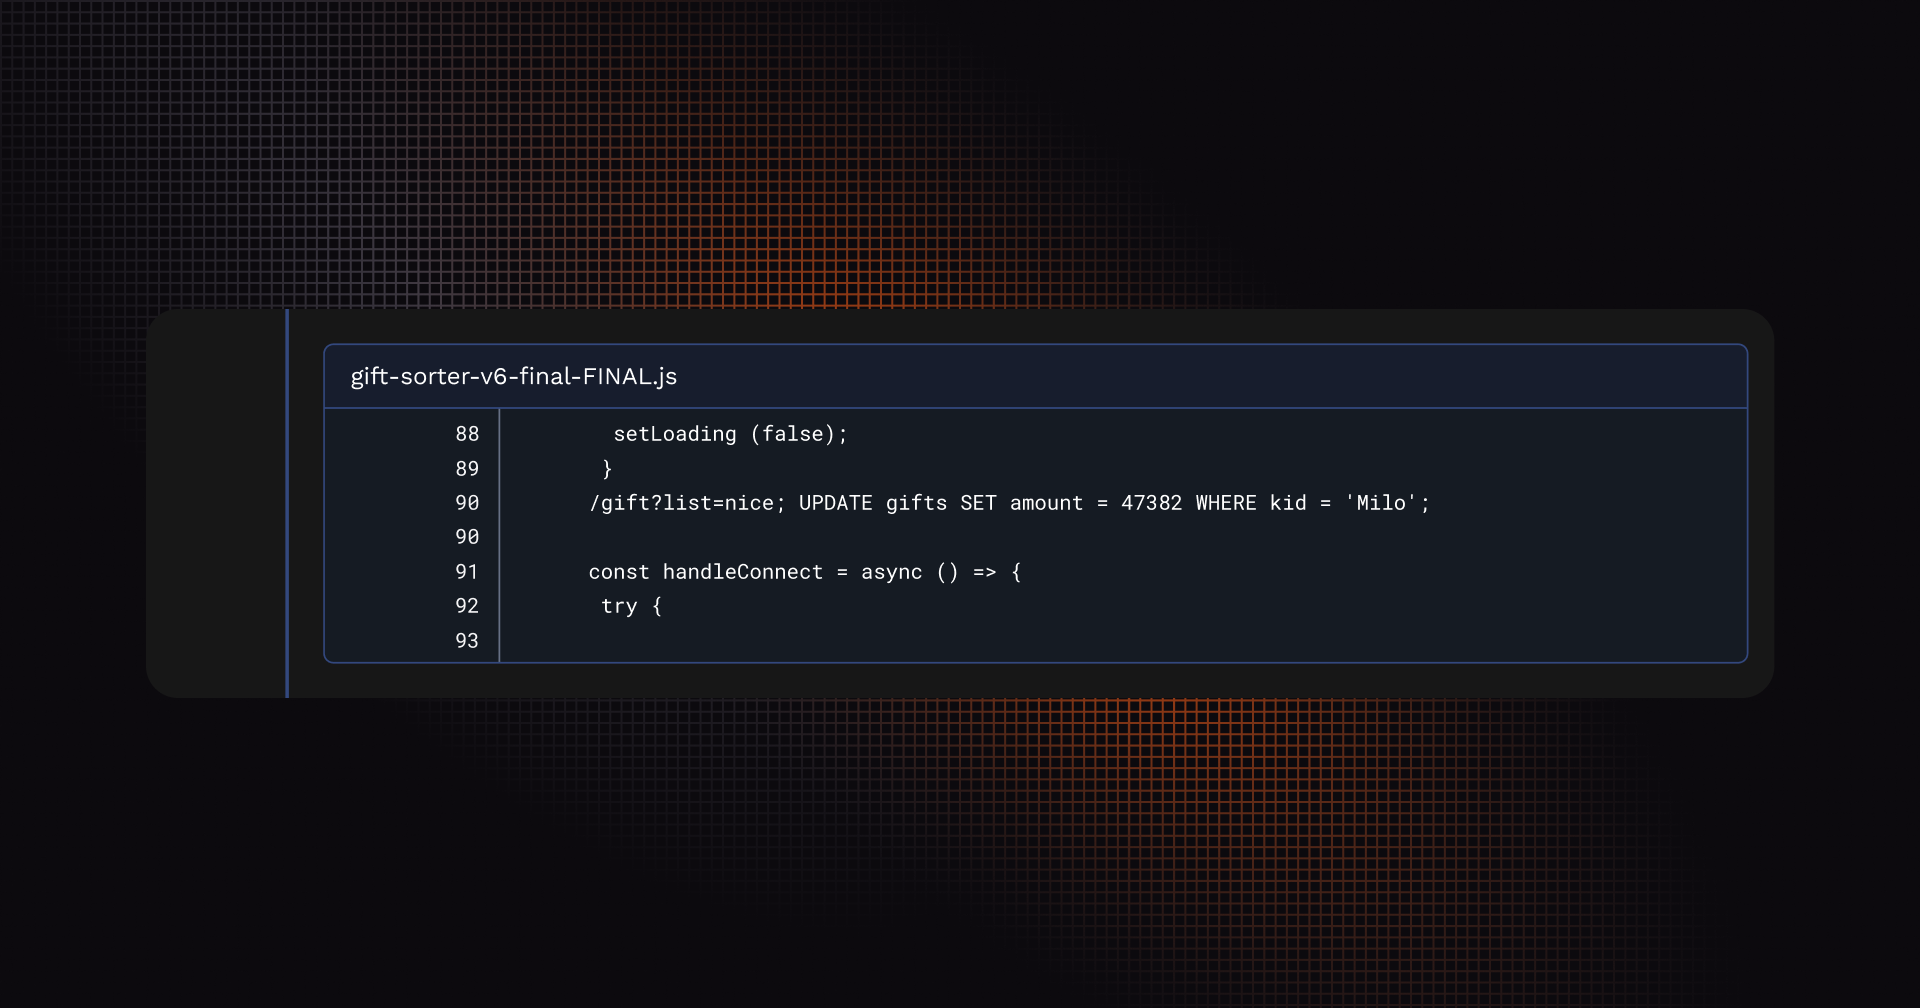Click the setLoading function call
This screenshot has height=1008, width=1920.
pos(674,434)
